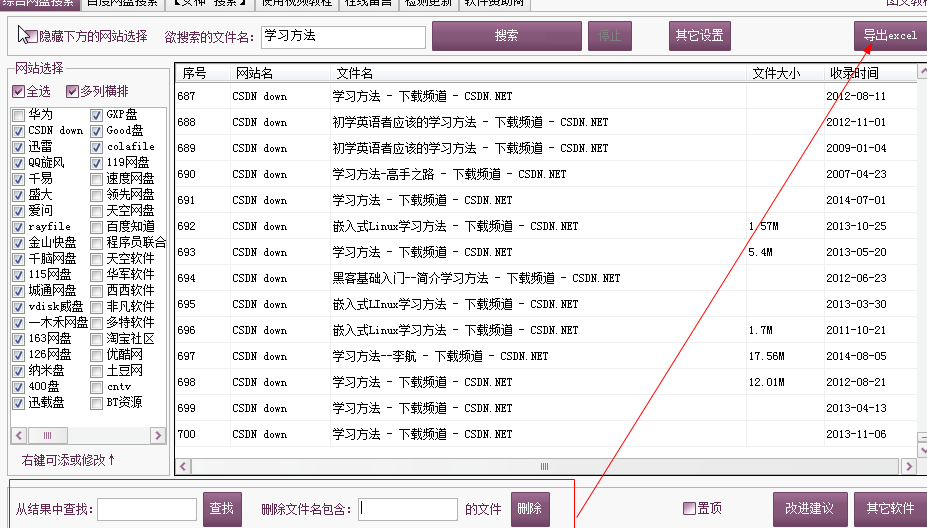Click right arrow of website list scrollbar
This screenshot has height=528, width=927.
point(158,436)
